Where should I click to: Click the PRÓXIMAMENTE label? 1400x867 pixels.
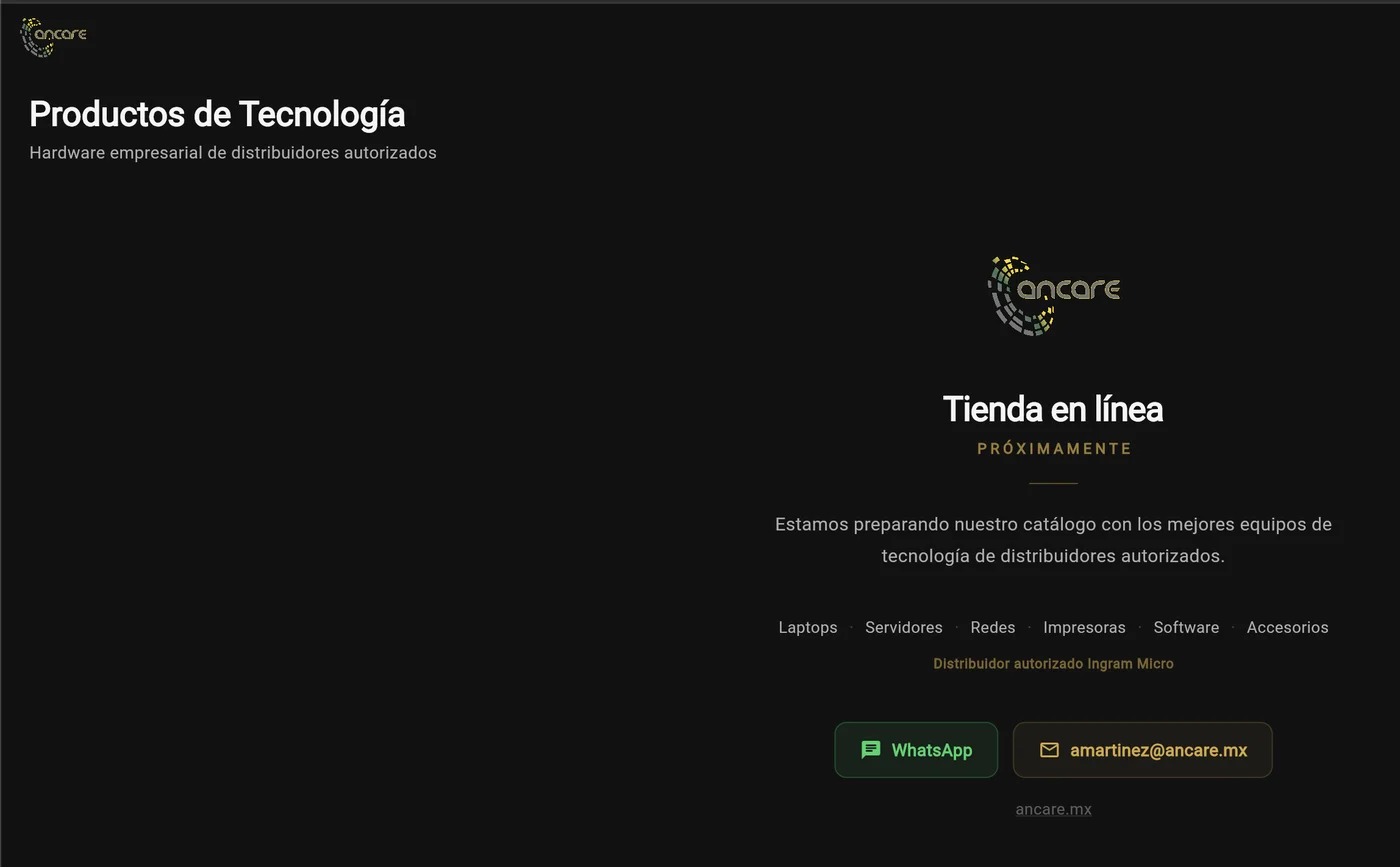point(1054,449)
